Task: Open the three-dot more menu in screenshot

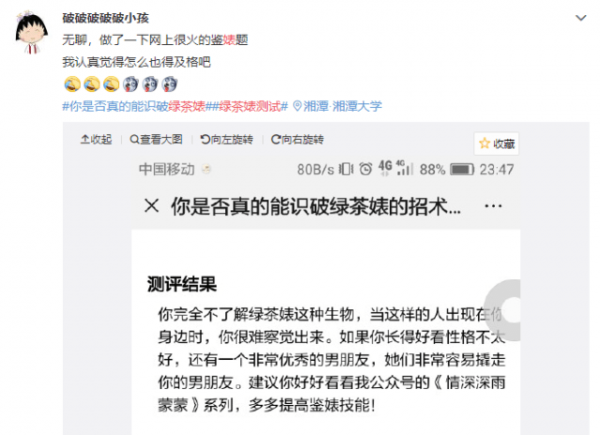Action: pyautogui.click(x=493, y=206)
